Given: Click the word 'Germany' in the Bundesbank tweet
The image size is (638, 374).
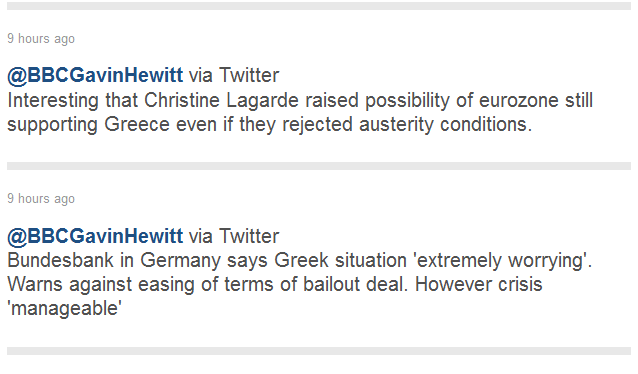Looking at the screenshot, I should tap(180, 260).
